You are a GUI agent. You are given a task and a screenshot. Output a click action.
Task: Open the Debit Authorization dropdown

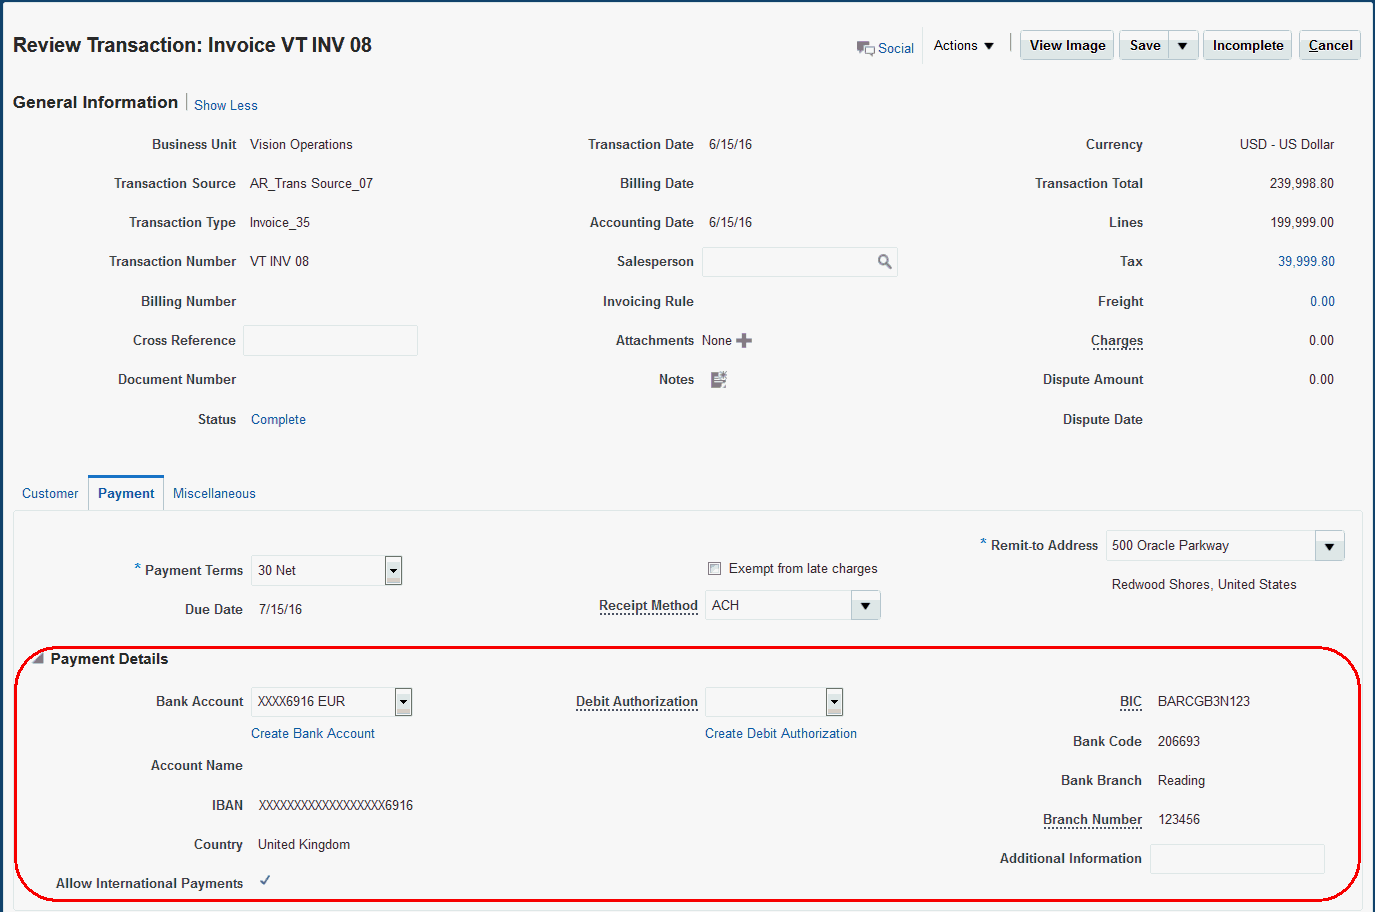pyautogui.click(x=834, y=702)
